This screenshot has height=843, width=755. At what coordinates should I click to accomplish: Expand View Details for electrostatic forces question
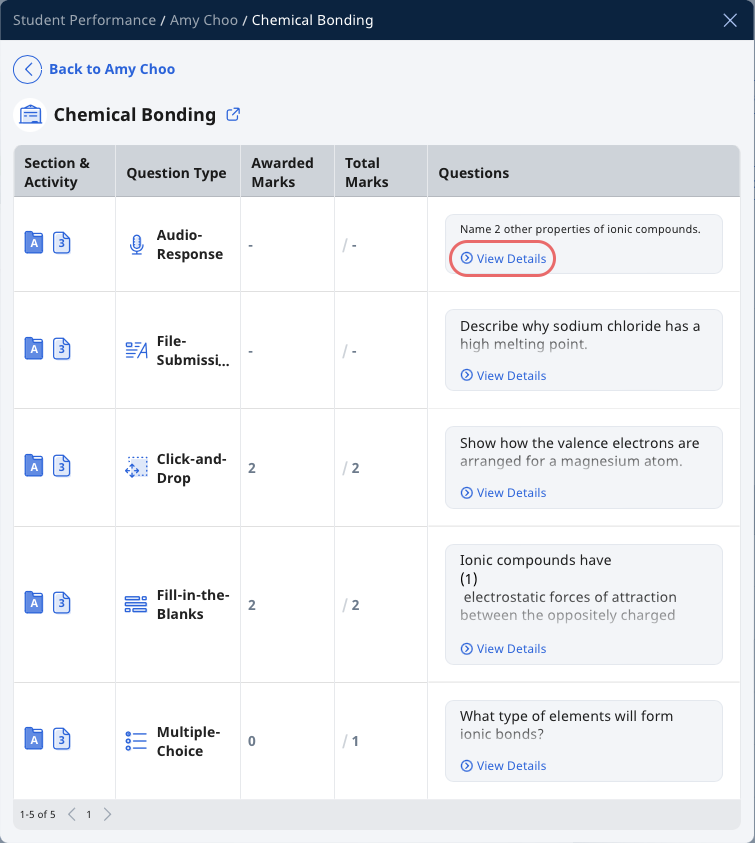[503, 649]
